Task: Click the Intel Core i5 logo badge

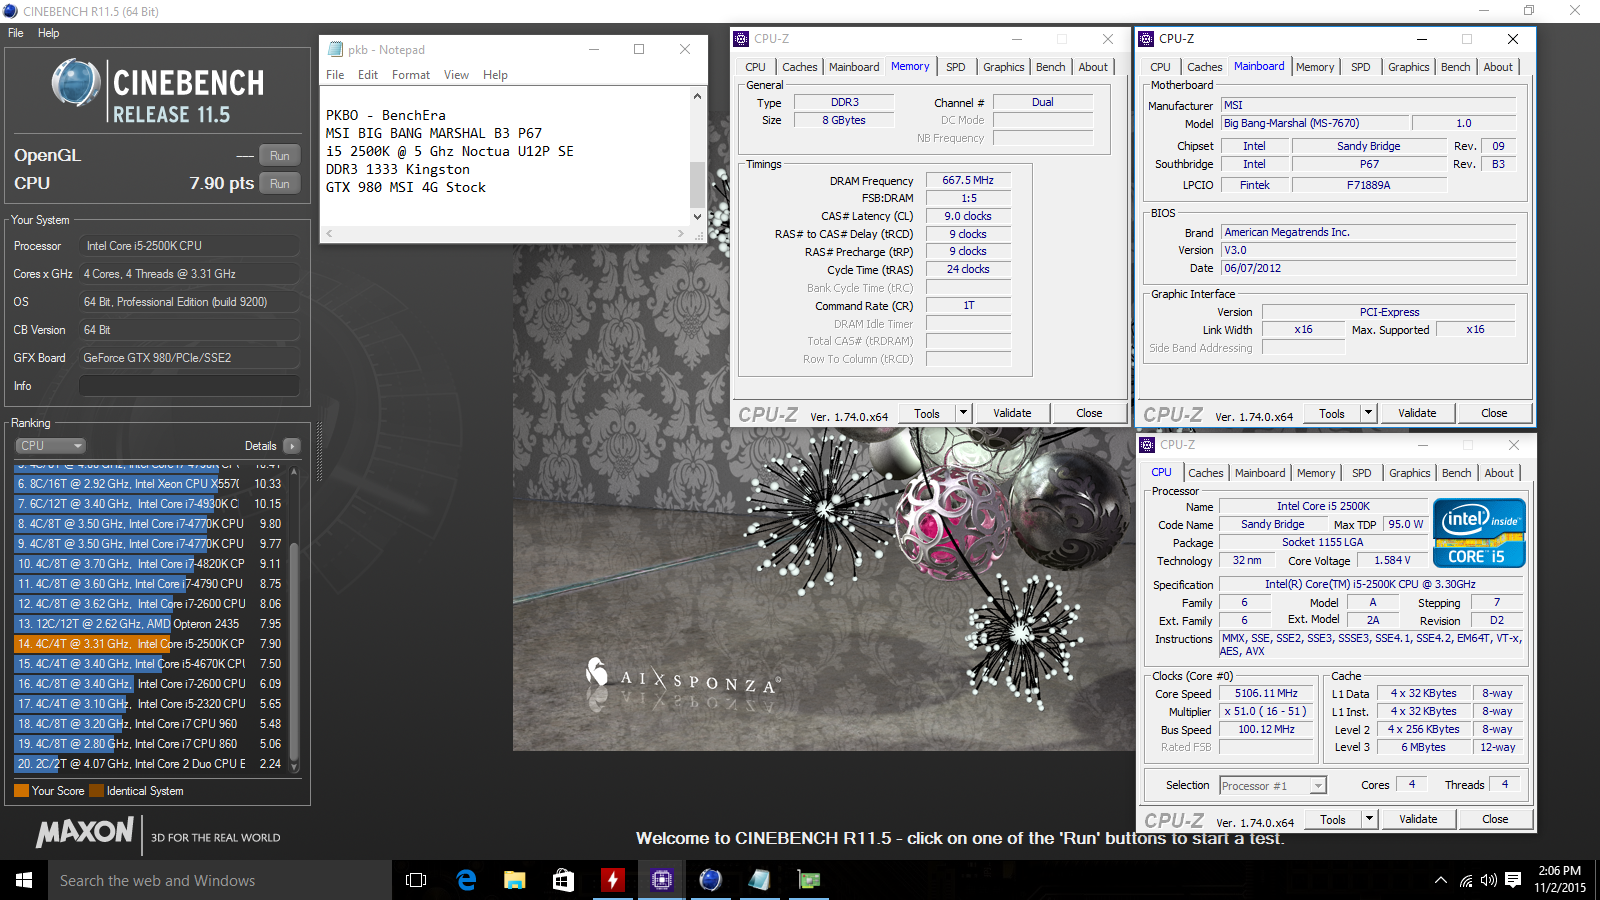Action: (x=1479, y=533)
